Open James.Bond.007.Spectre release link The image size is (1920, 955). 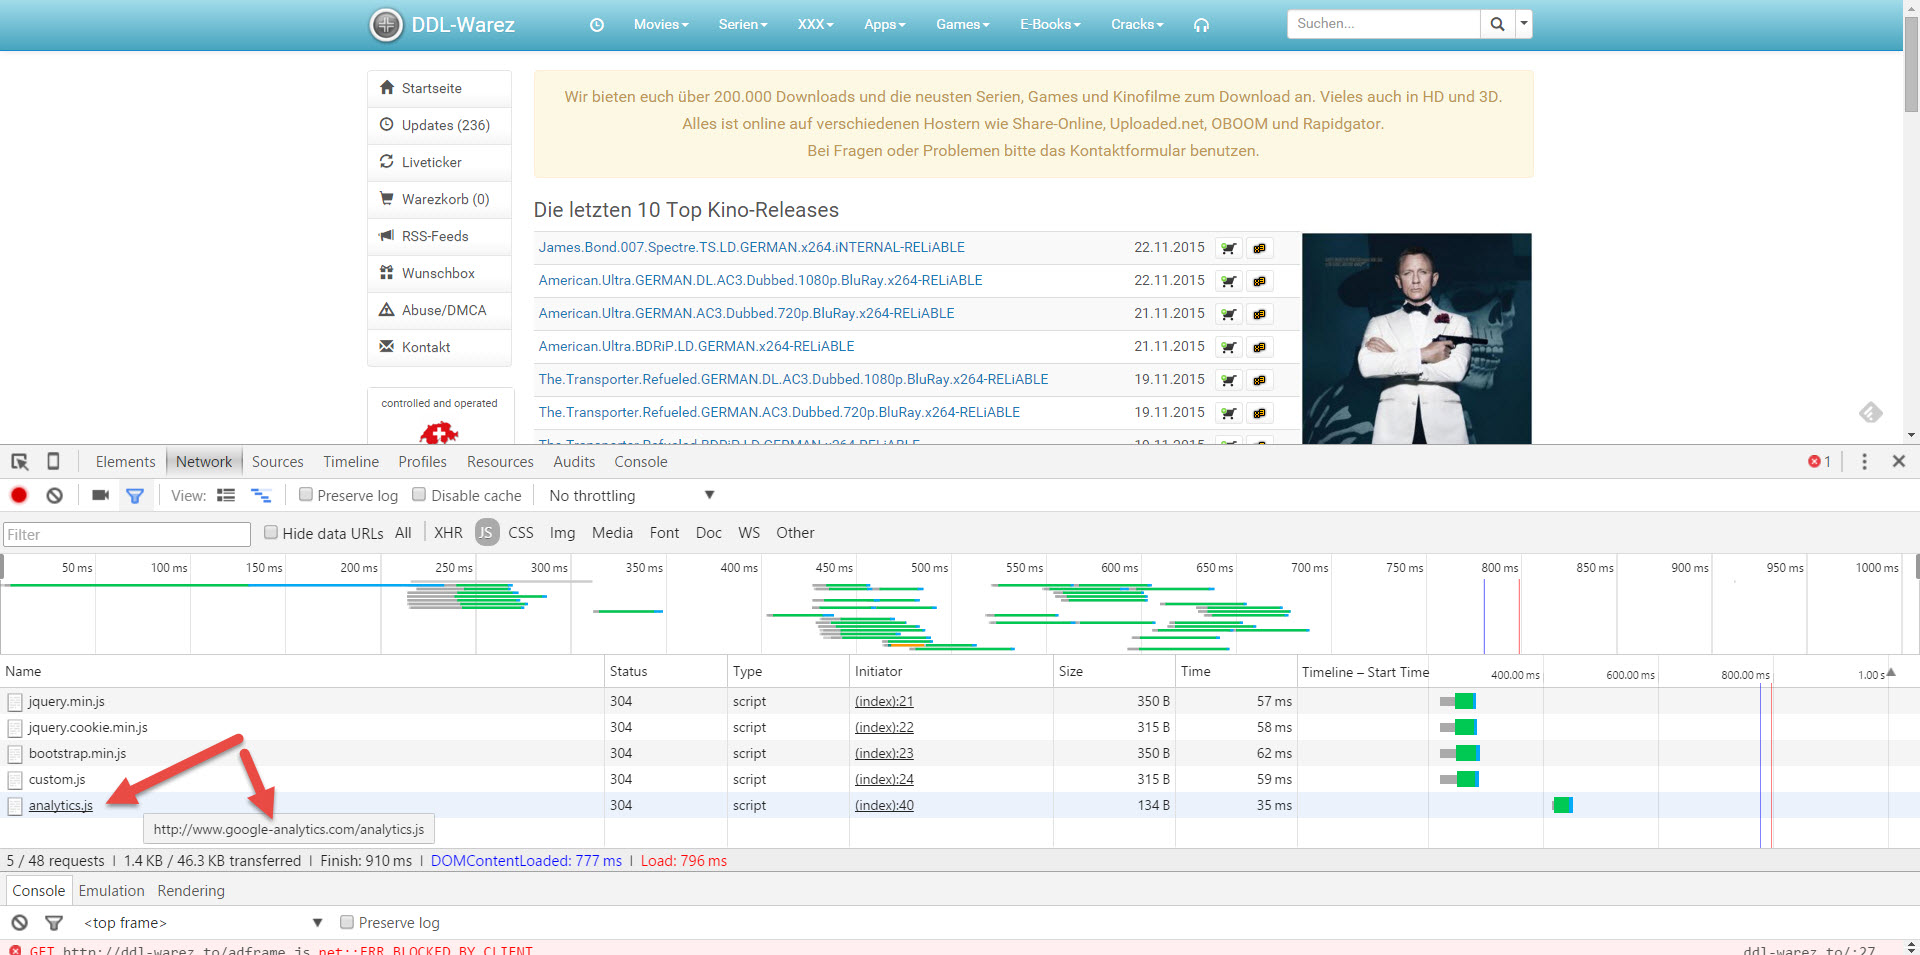point(752,247)
